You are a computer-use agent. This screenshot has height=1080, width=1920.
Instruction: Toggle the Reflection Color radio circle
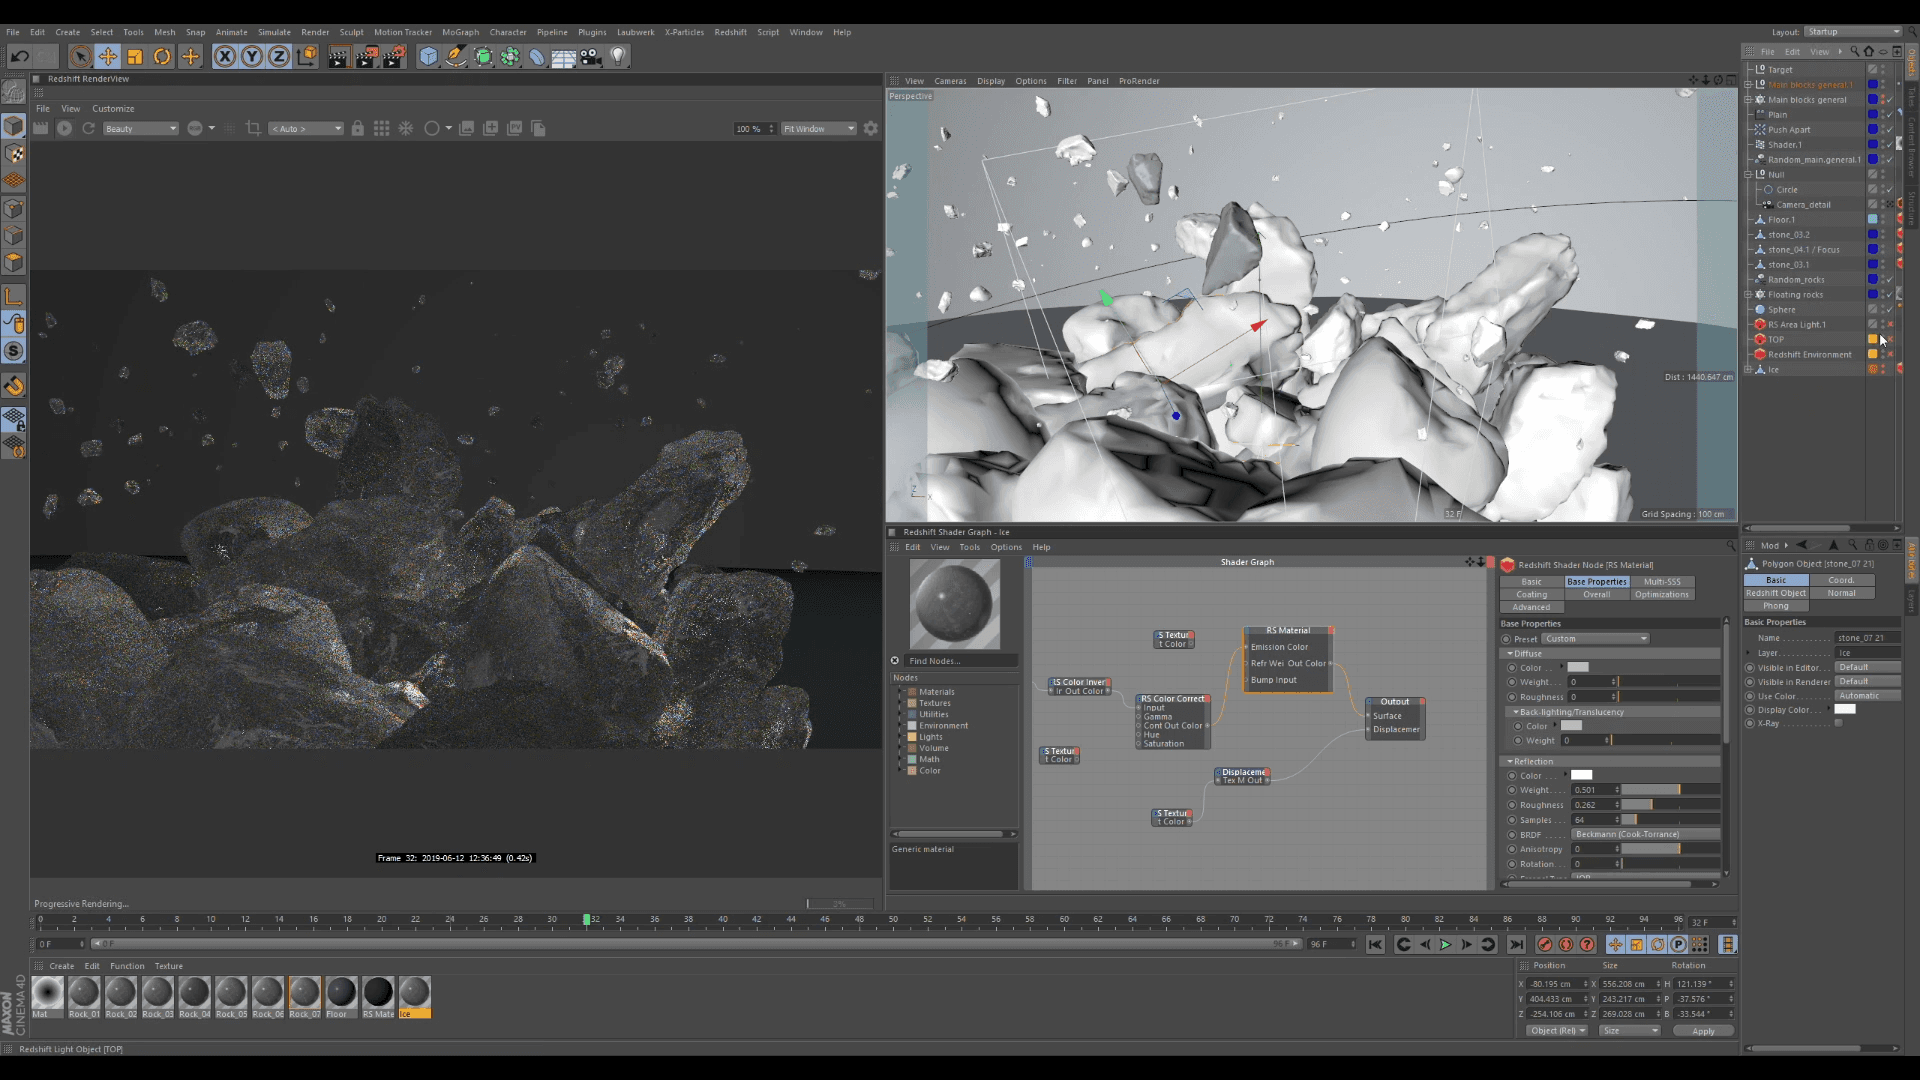click(1512, 776)
